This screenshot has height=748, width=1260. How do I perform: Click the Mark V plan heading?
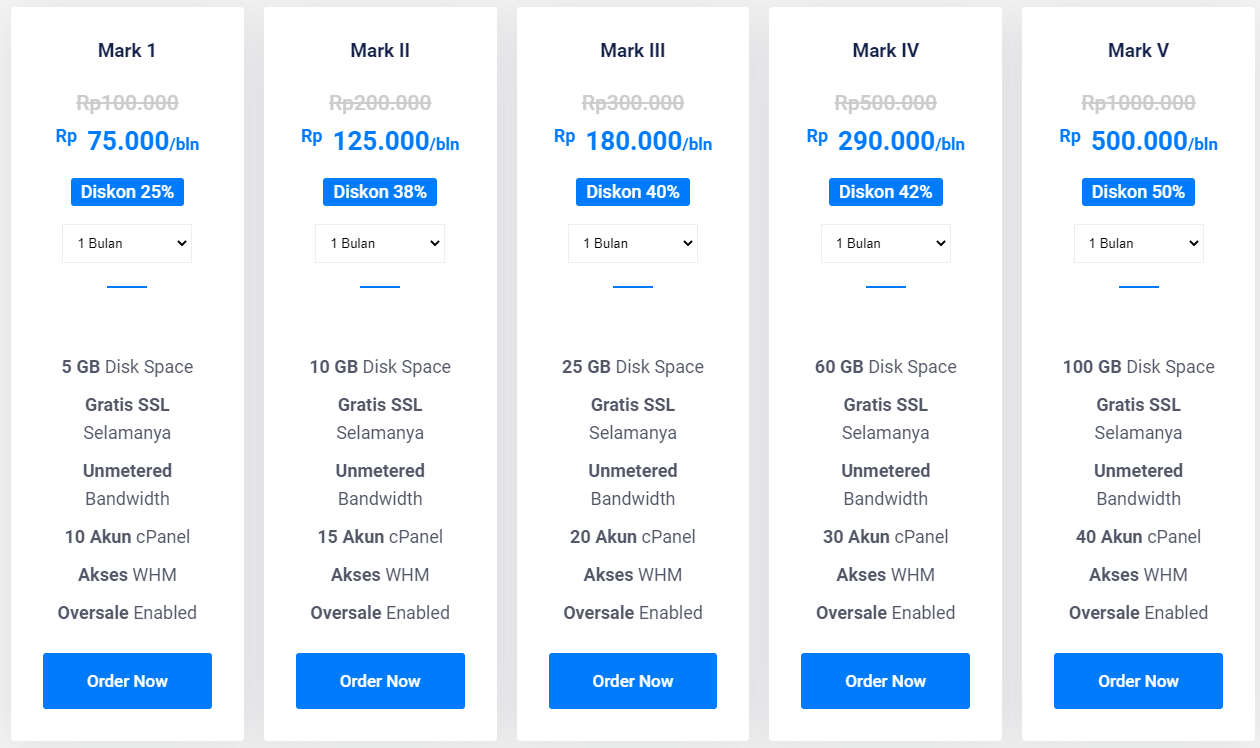coord(1138,51)
